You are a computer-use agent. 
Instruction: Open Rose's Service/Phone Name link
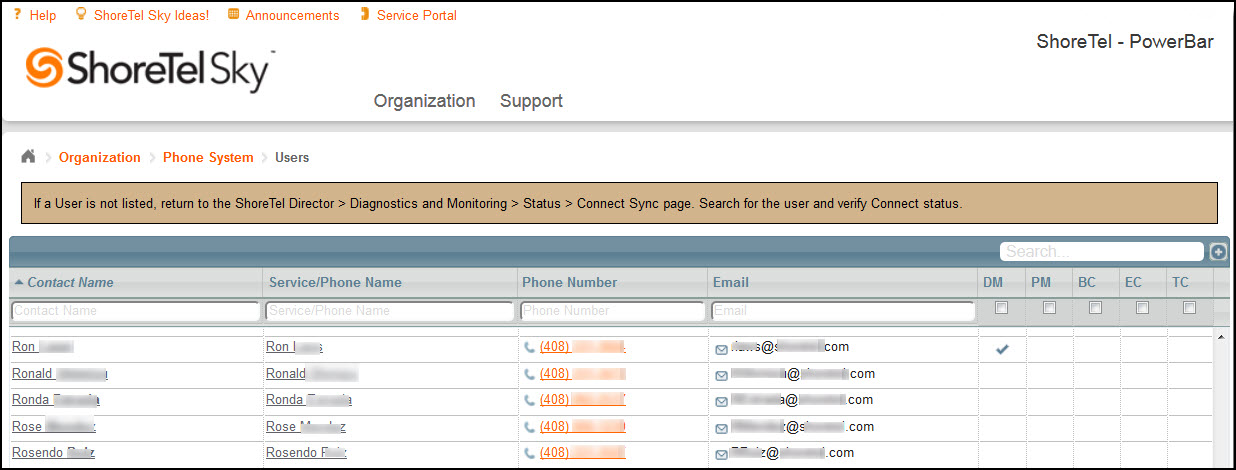(x=306, y=426)
